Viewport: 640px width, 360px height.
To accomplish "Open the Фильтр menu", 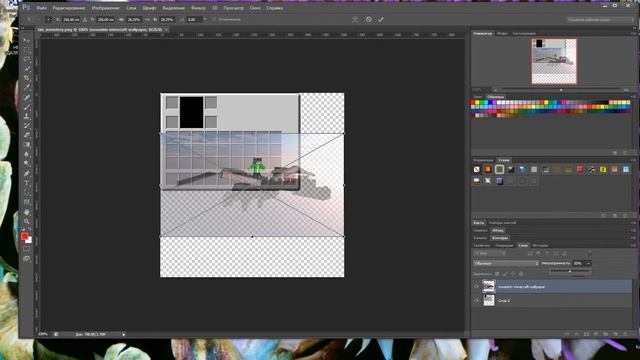I will click(x=198, y=8).
